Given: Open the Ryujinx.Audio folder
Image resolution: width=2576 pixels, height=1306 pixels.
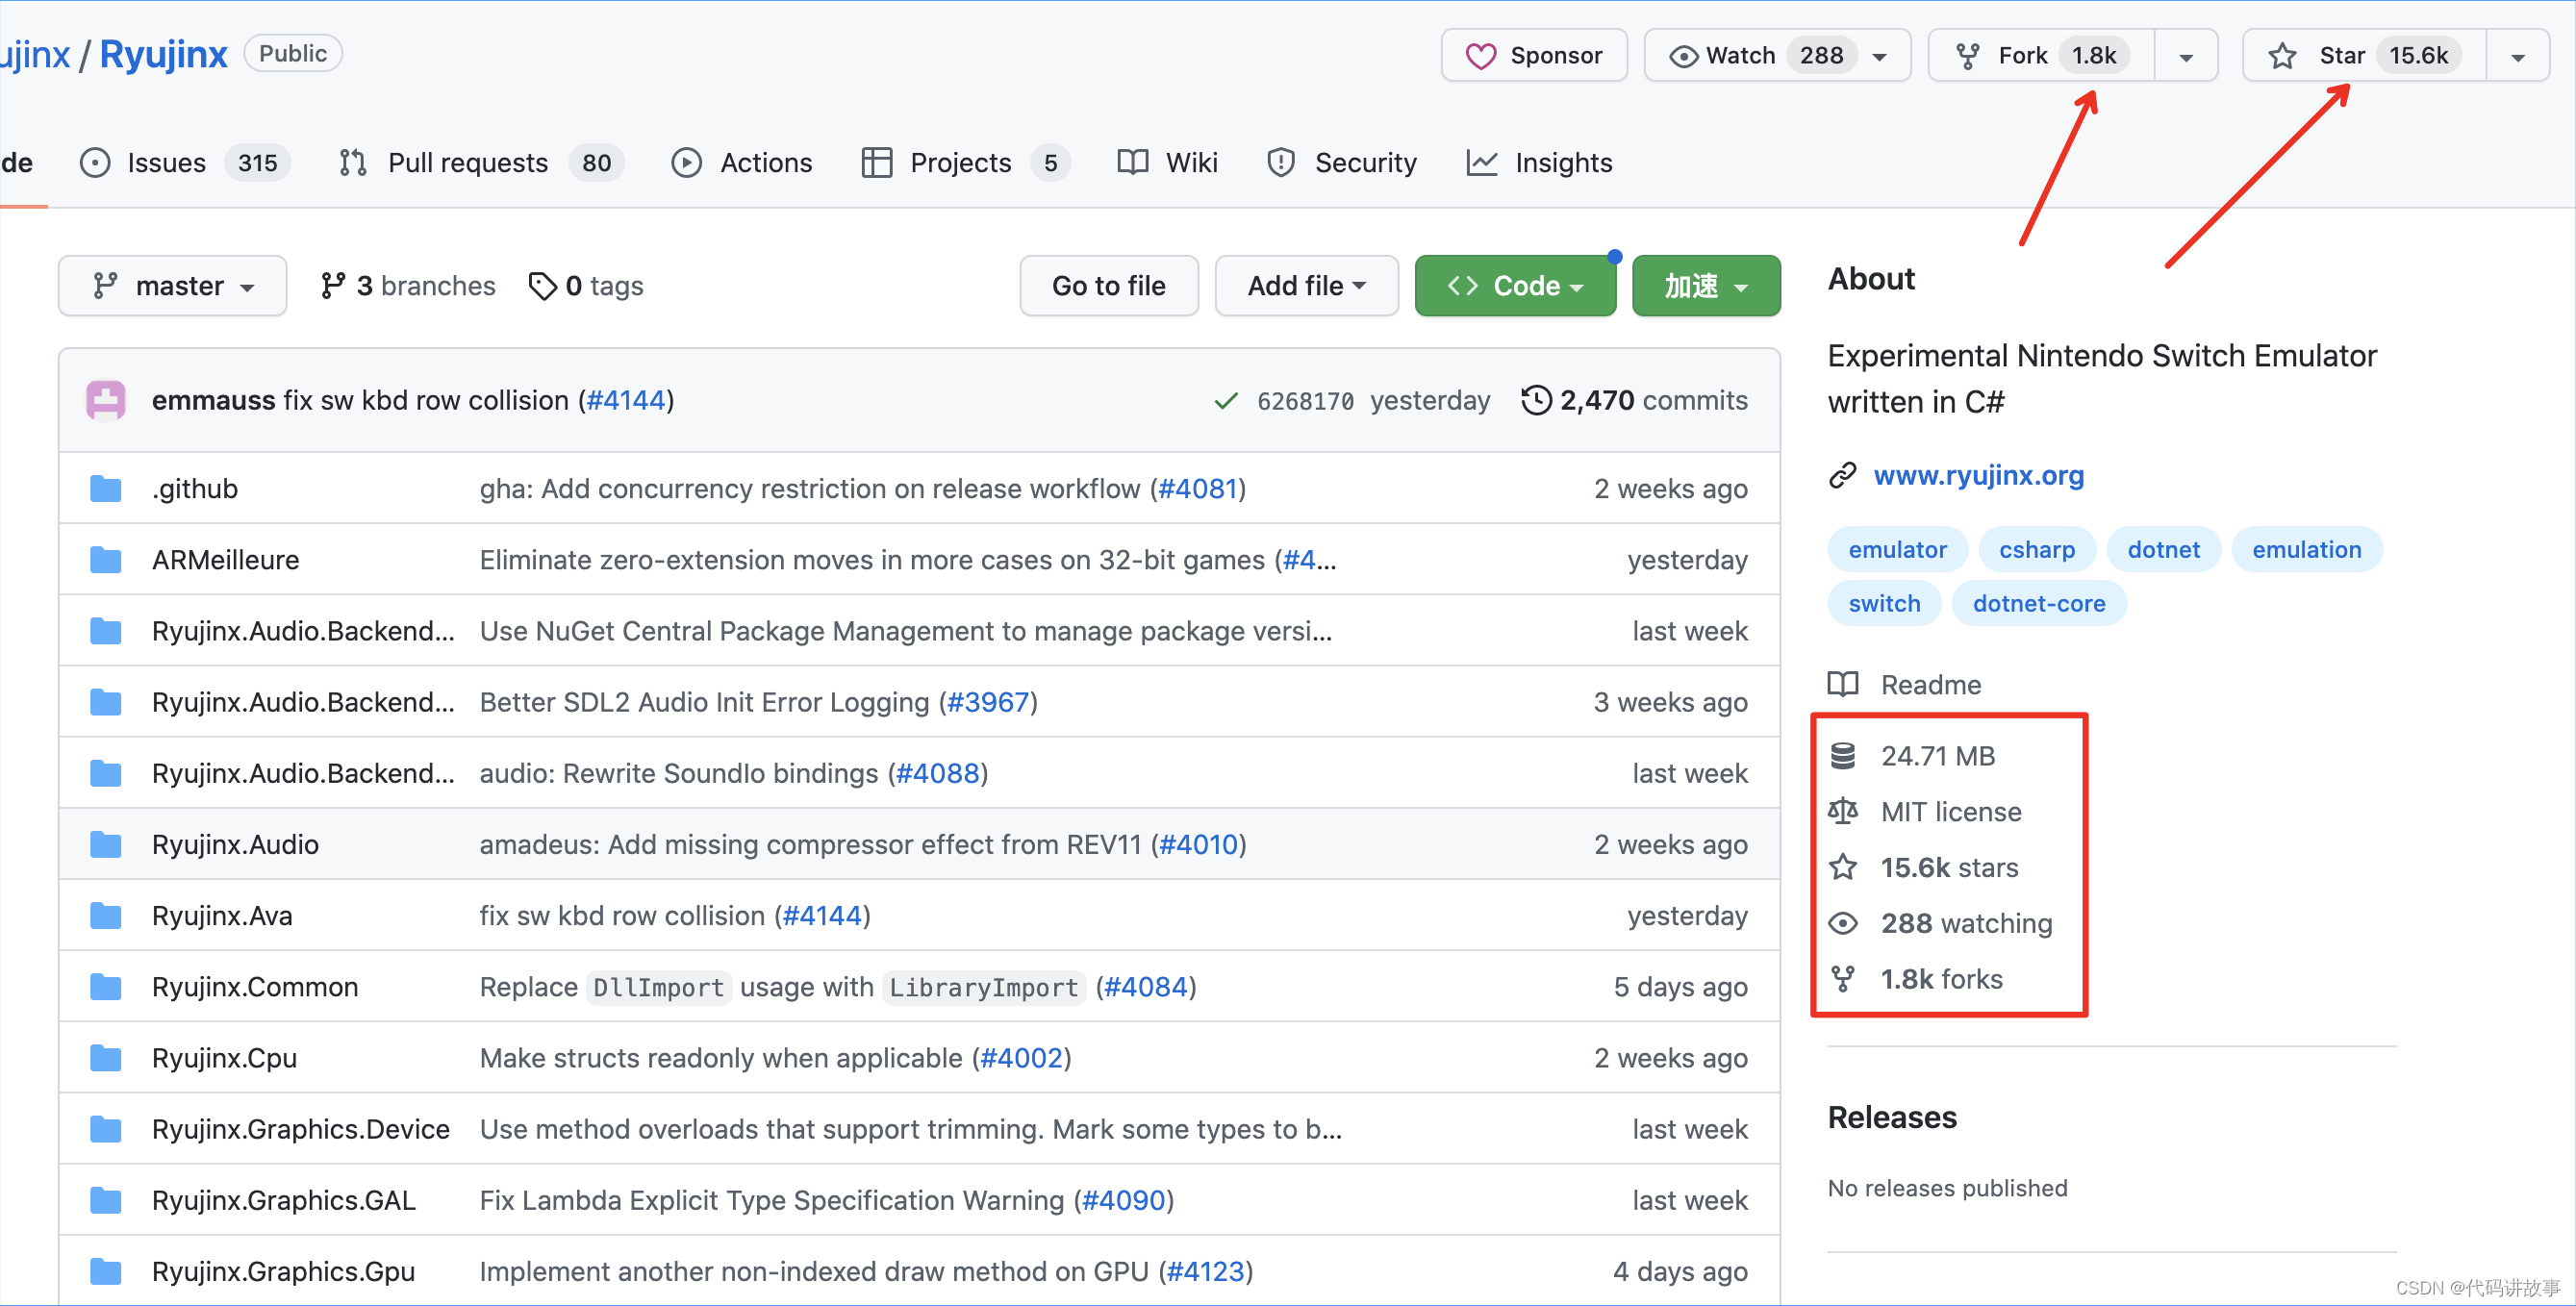Looking at the screenshot, I should point(235,844).
